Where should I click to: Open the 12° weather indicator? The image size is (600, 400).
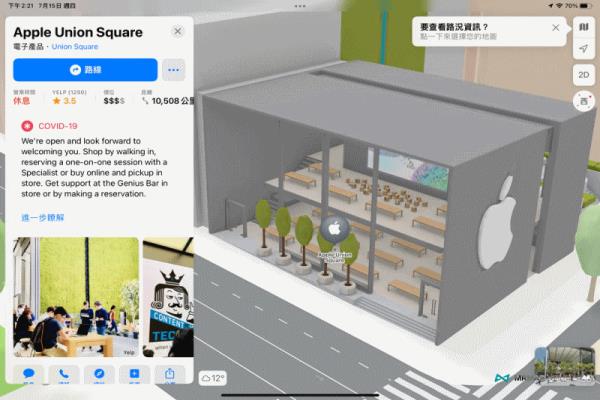tap(213, 379)
